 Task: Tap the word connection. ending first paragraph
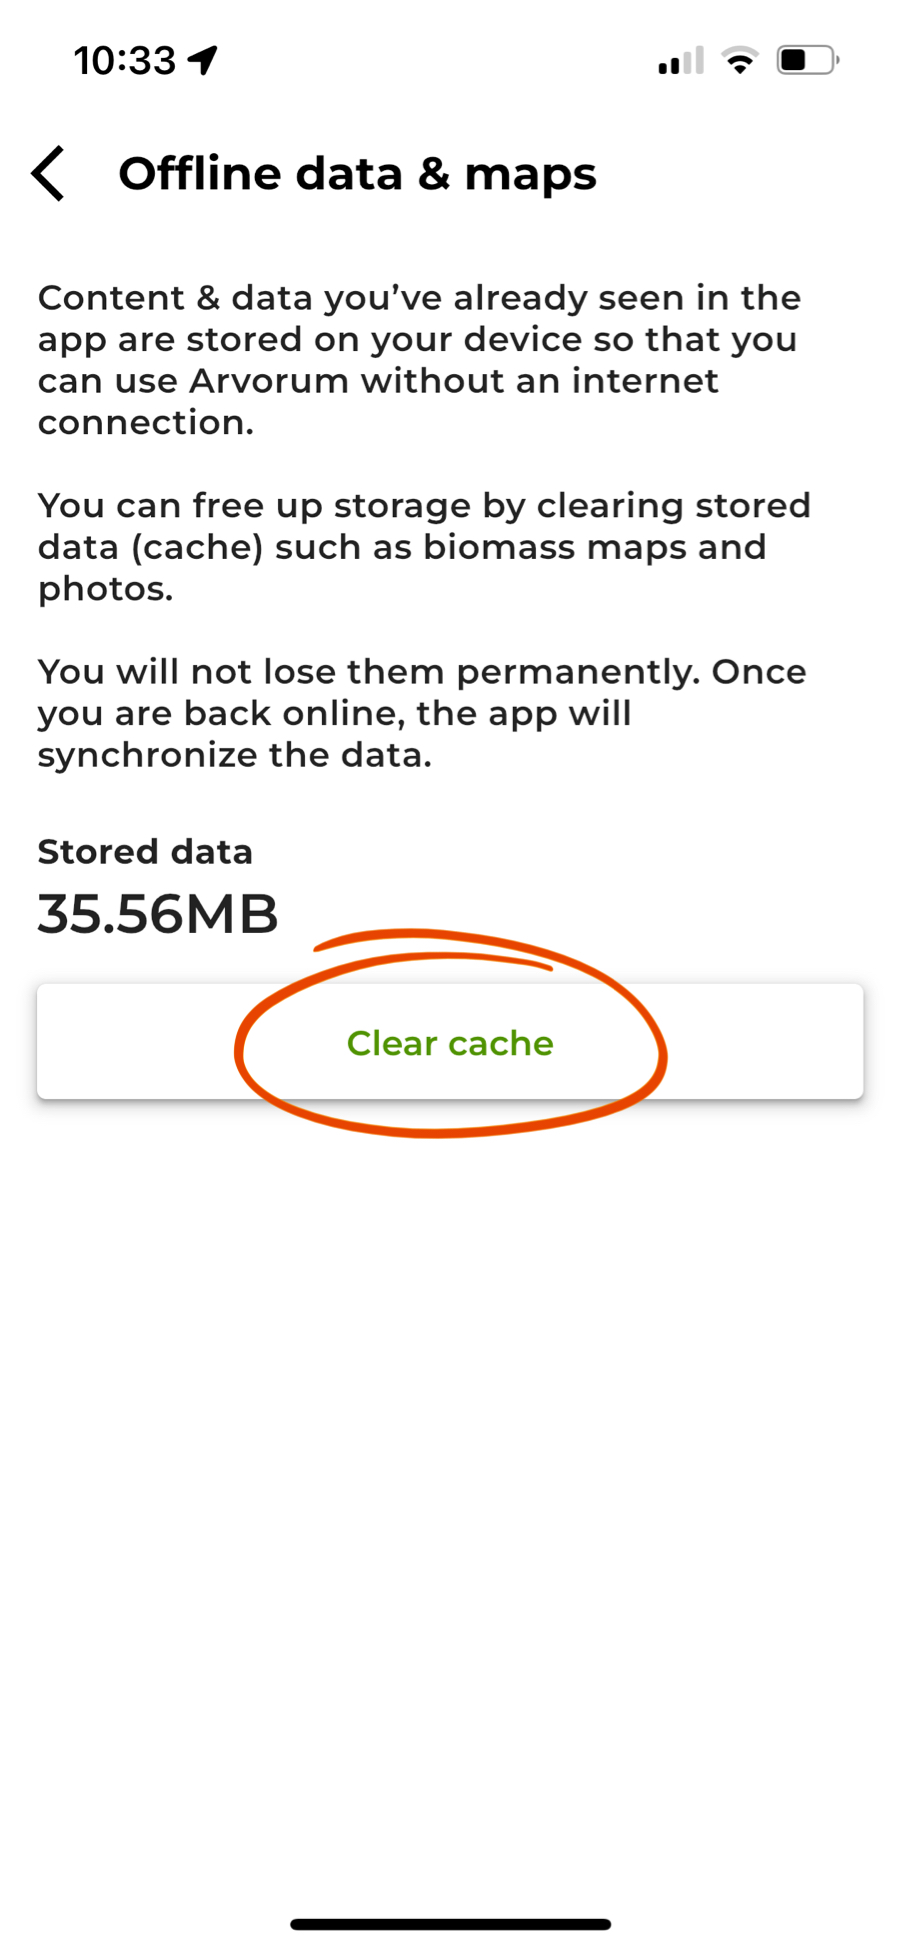click(x=146, y=423)
